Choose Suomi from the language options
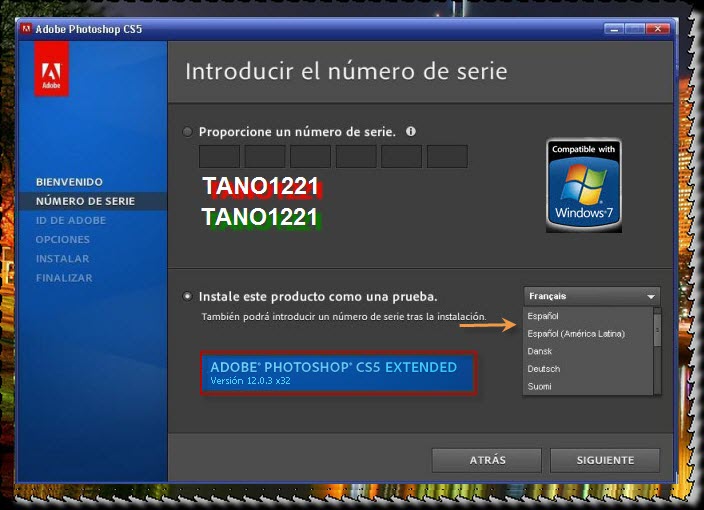The height and width of the screenshot is (510, 704). tap(540, 386)
